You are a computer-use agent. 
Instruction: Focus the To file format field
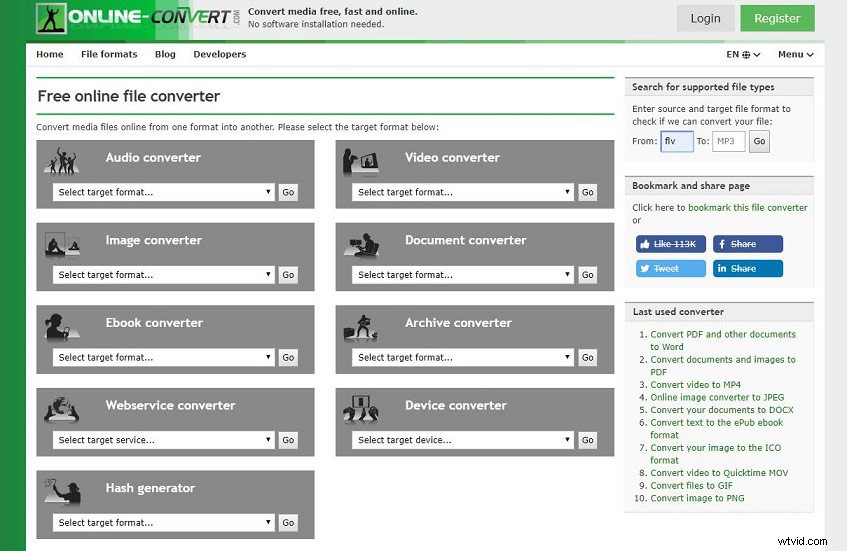729,142
